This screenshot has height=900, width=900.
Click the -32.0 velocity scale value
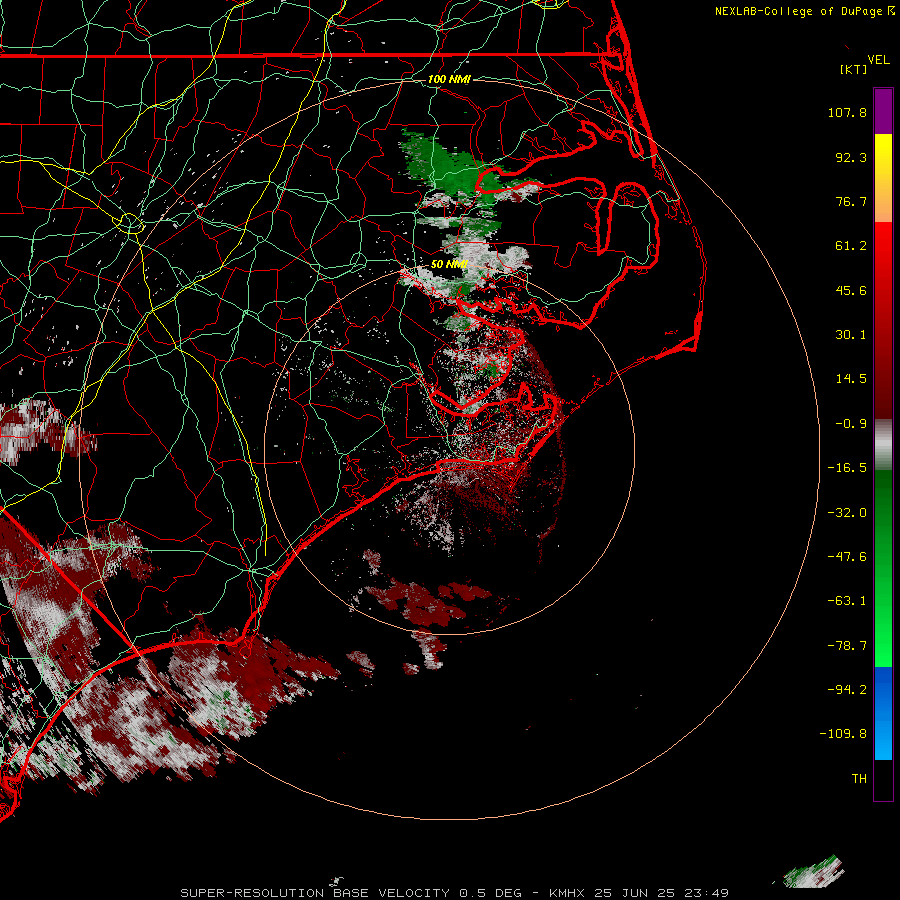[847, 512]
